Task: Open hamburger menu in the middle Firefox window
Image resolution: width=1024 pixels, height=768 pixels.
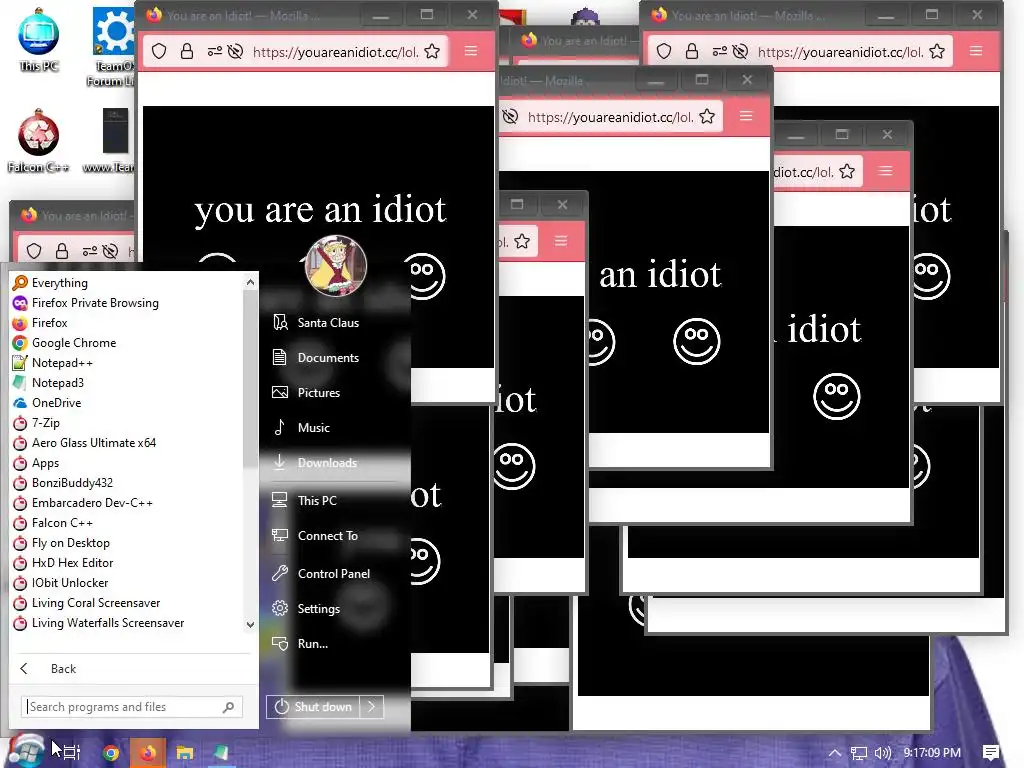Action: tap(746, 116)
